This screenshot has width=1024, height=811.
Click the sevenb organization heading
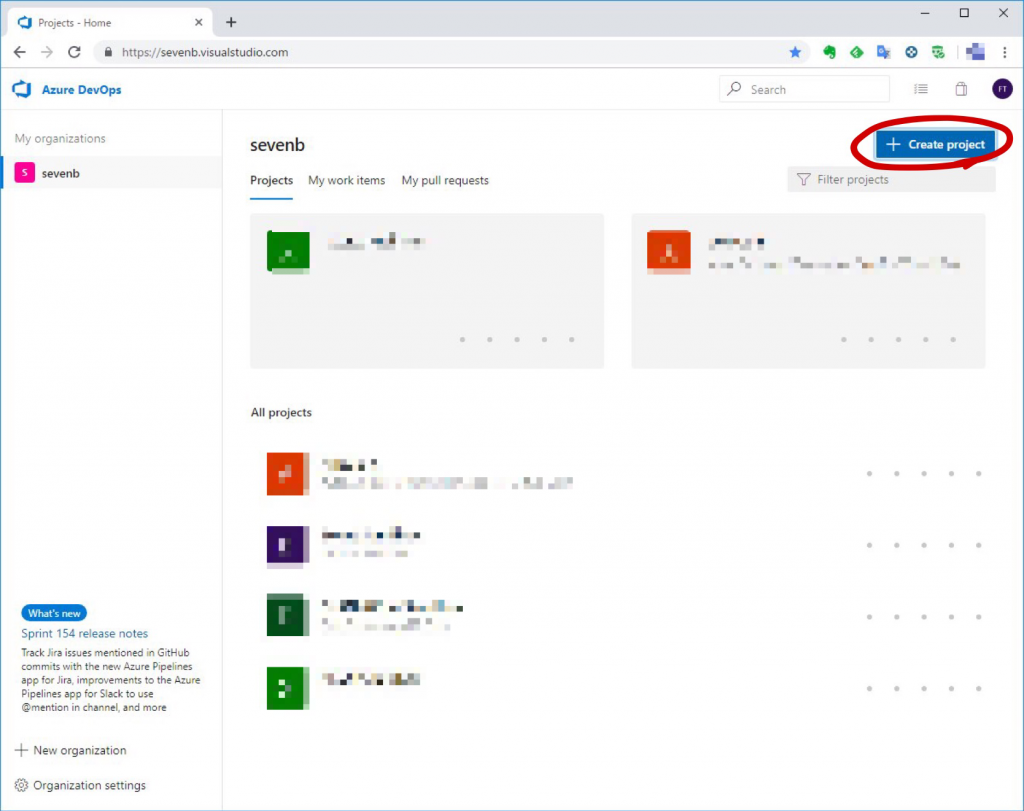tap(278, 144)
